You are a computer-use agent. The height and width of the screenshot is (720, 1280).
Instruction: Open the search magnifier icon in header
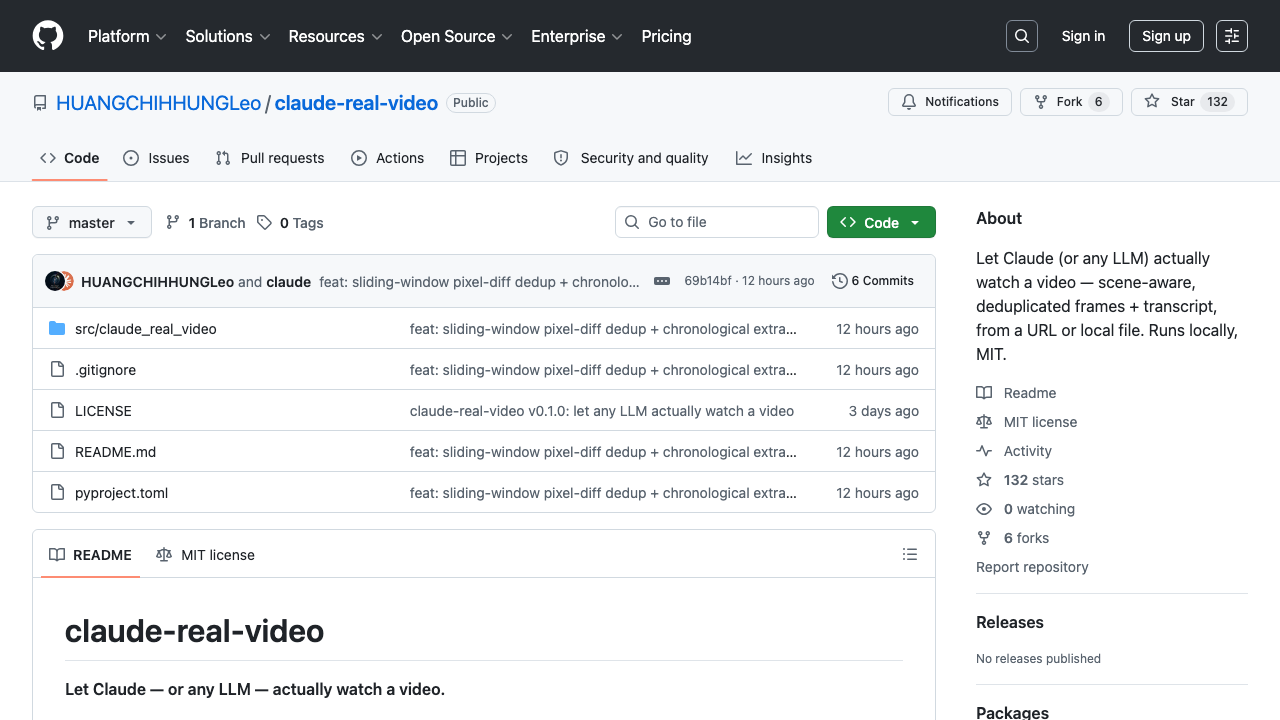point(1022,36)
